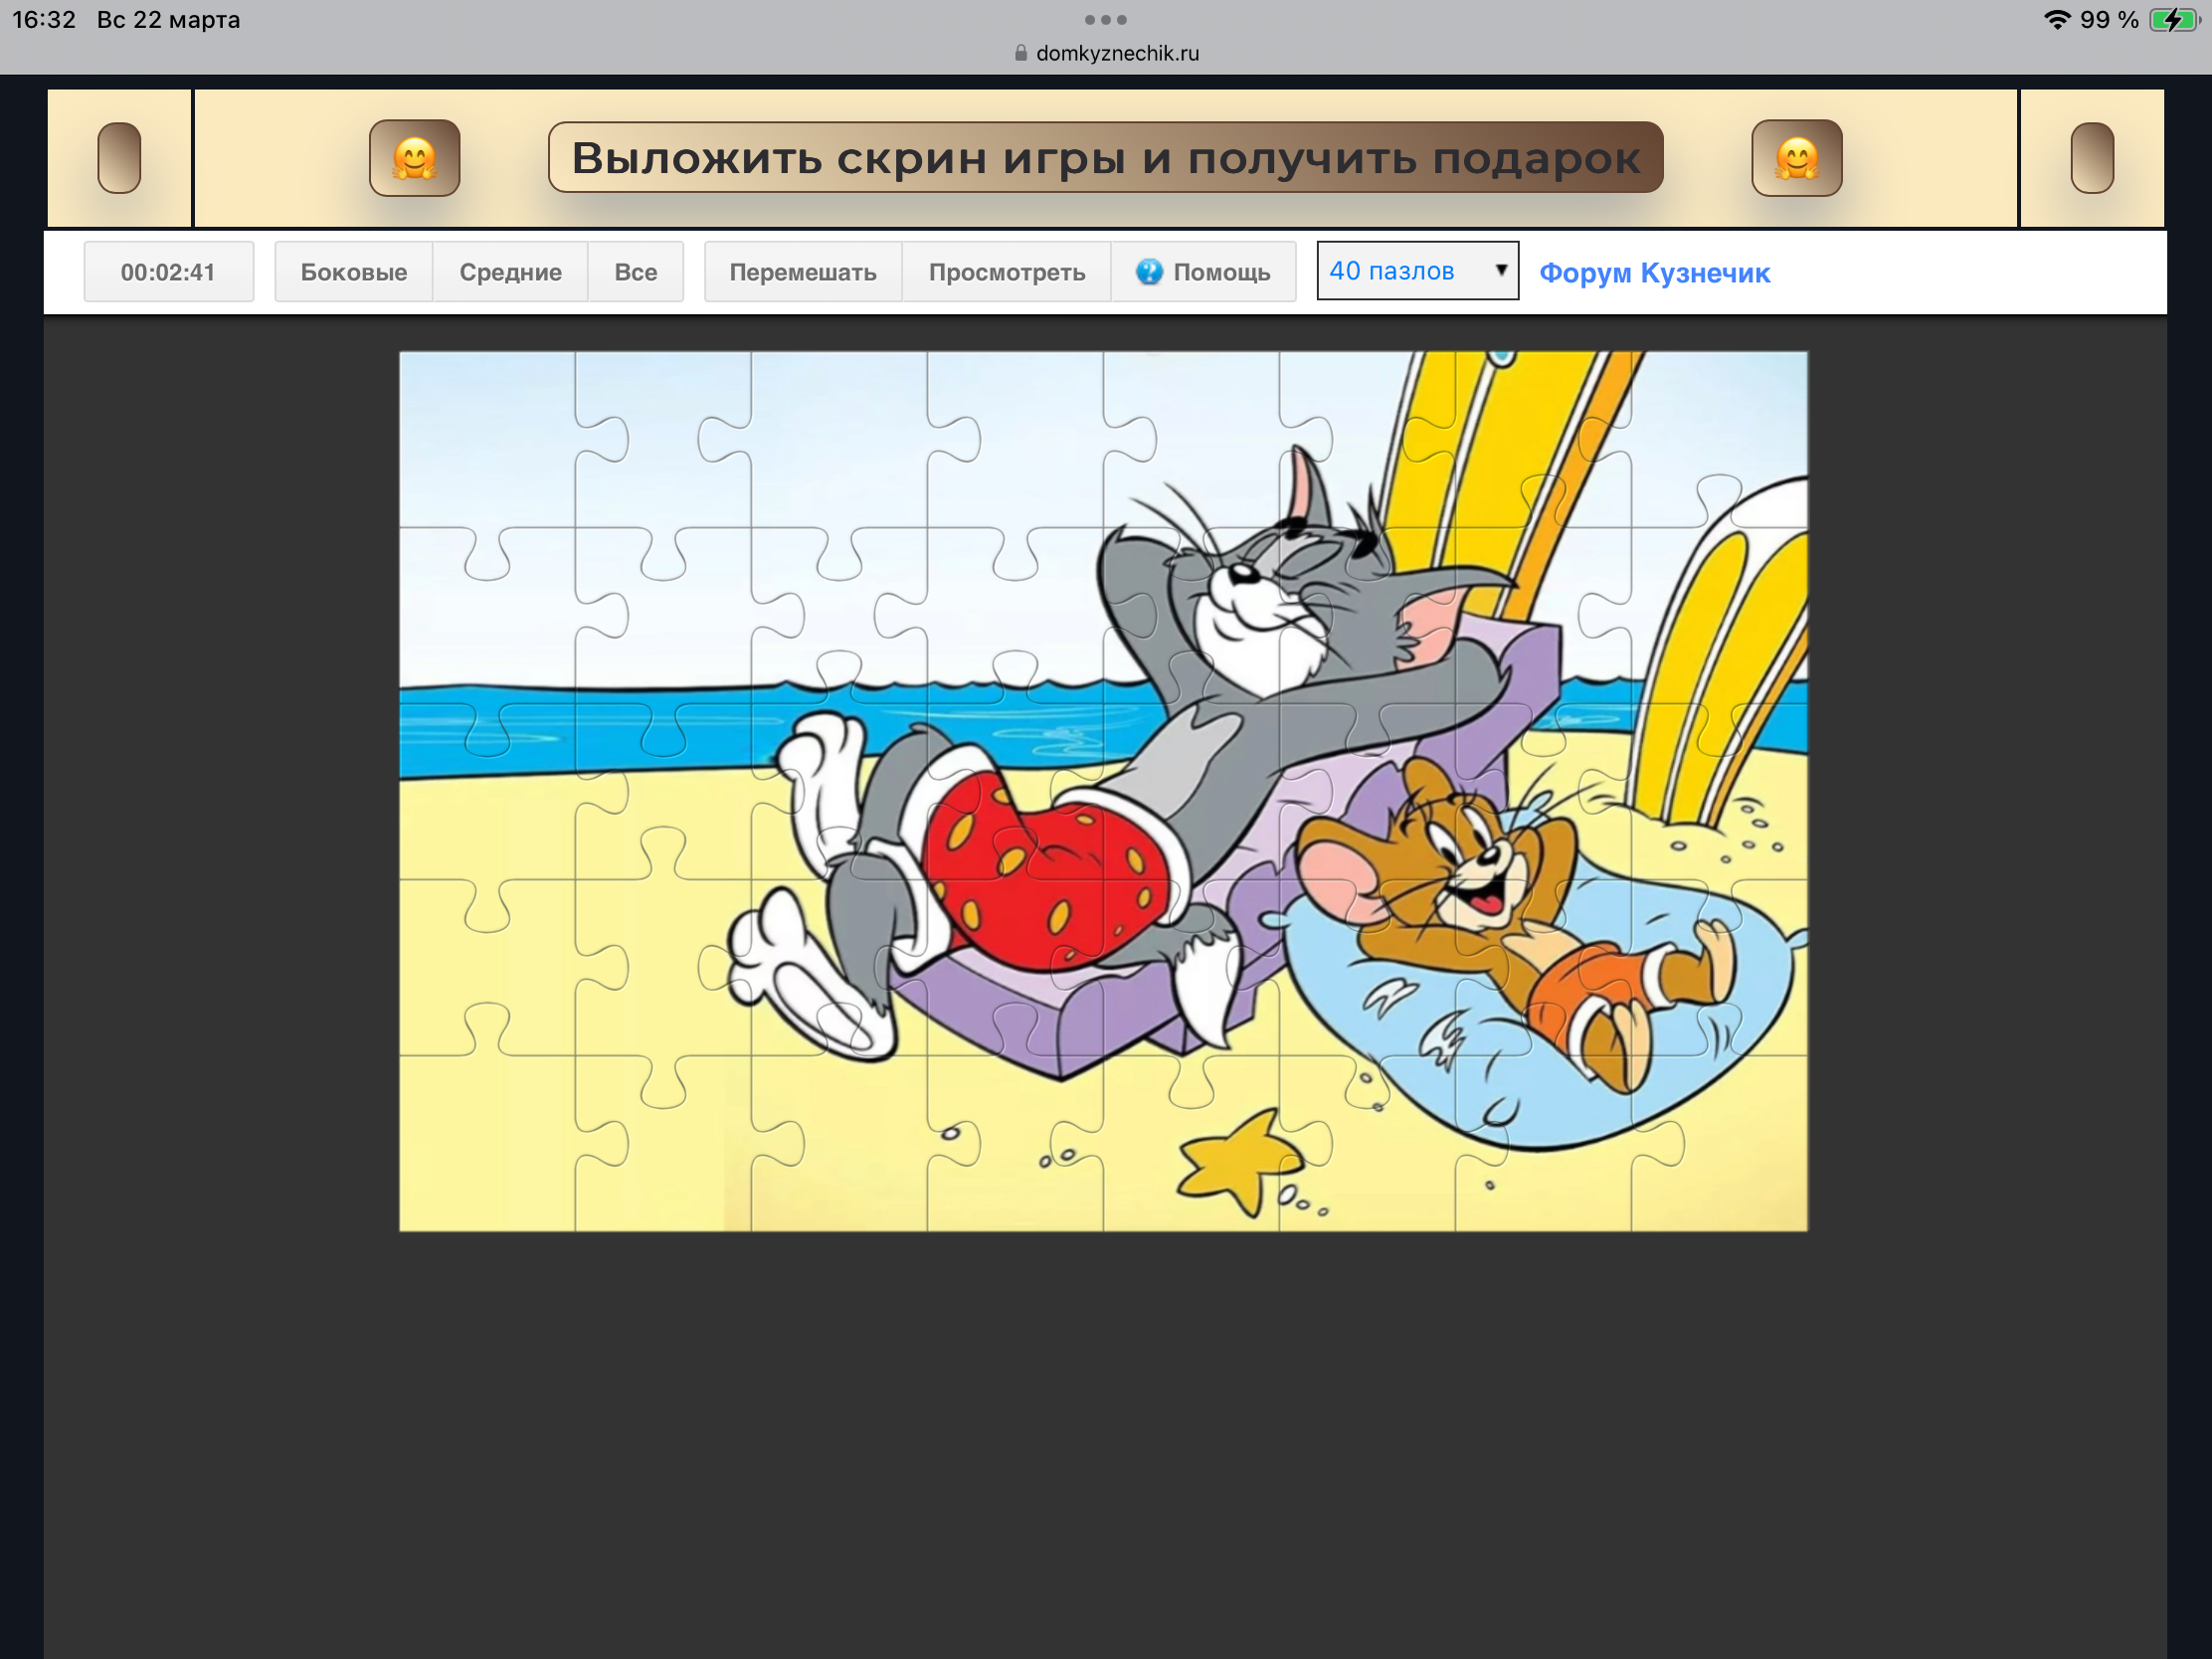
Task: Click the left hugging emoji button
Action: [x=414, y=158]
